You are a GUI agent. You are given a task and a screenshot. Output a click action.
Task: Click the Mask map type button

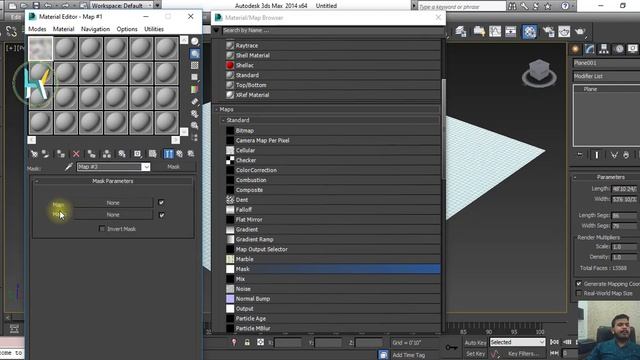tap(173, 167)
